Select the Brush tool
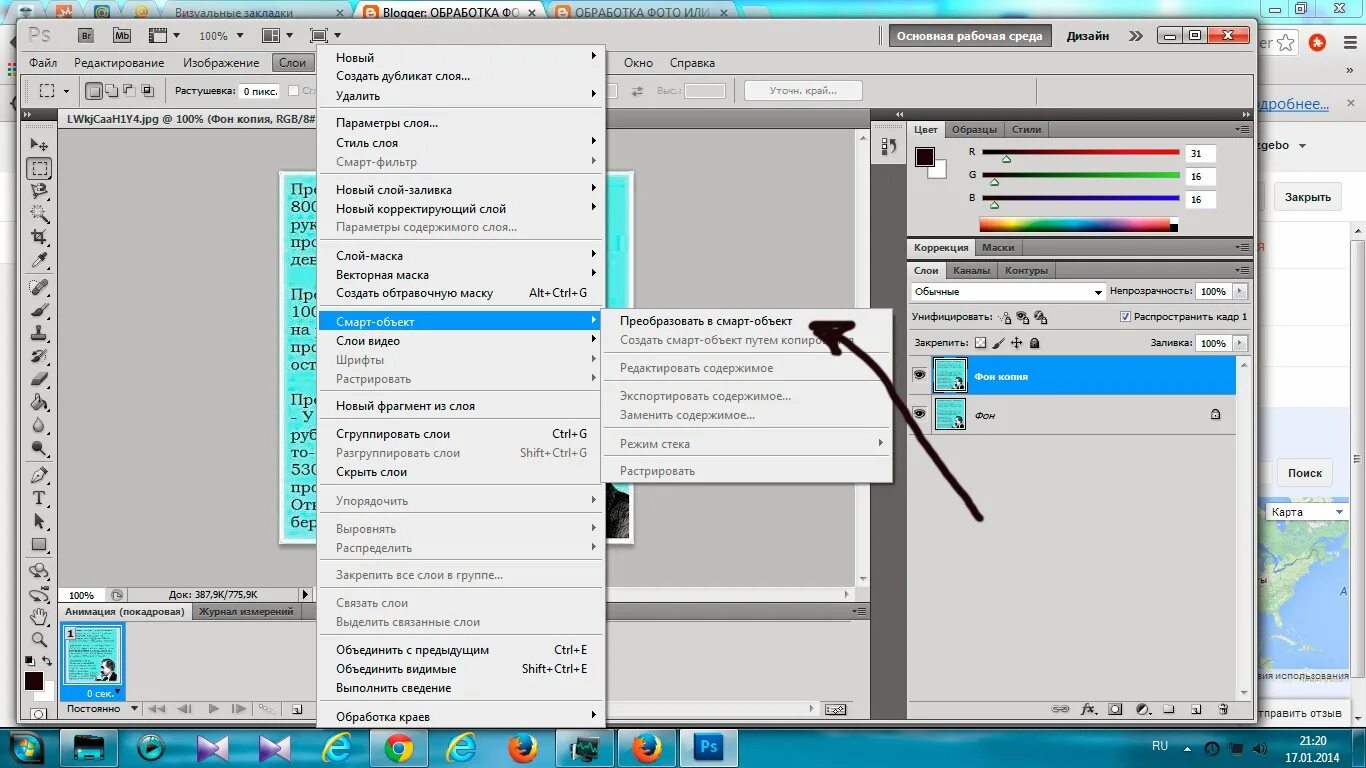 [x=39, y=311]
